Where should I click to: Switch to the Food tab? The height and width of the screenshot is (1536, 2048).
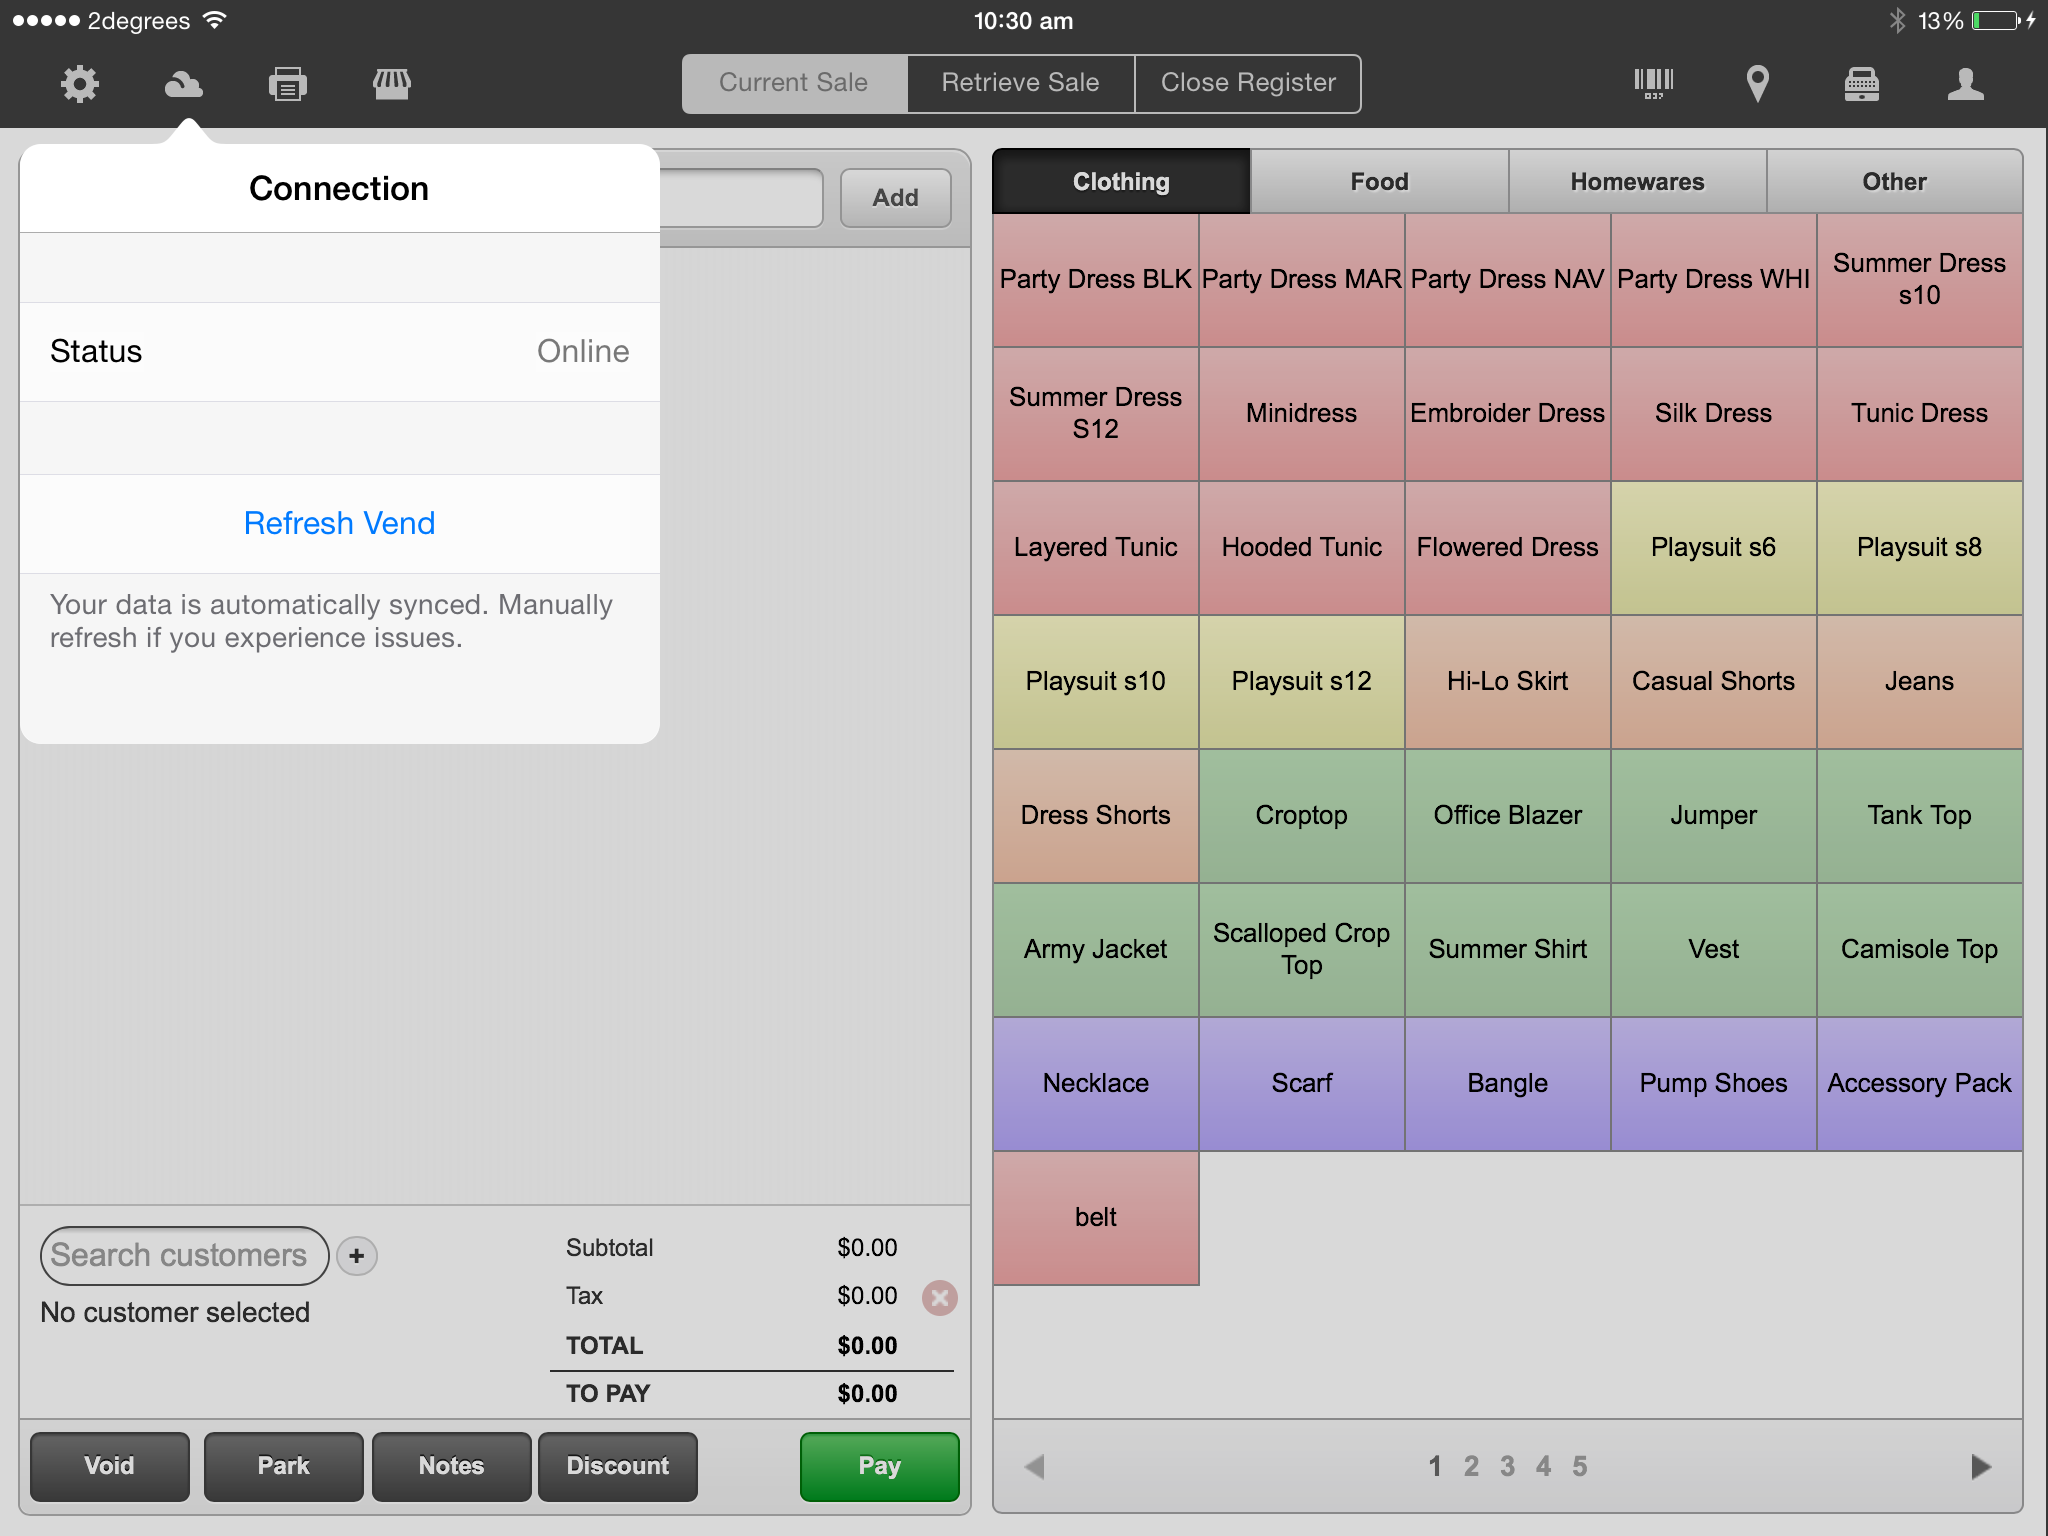(1379, 182)
